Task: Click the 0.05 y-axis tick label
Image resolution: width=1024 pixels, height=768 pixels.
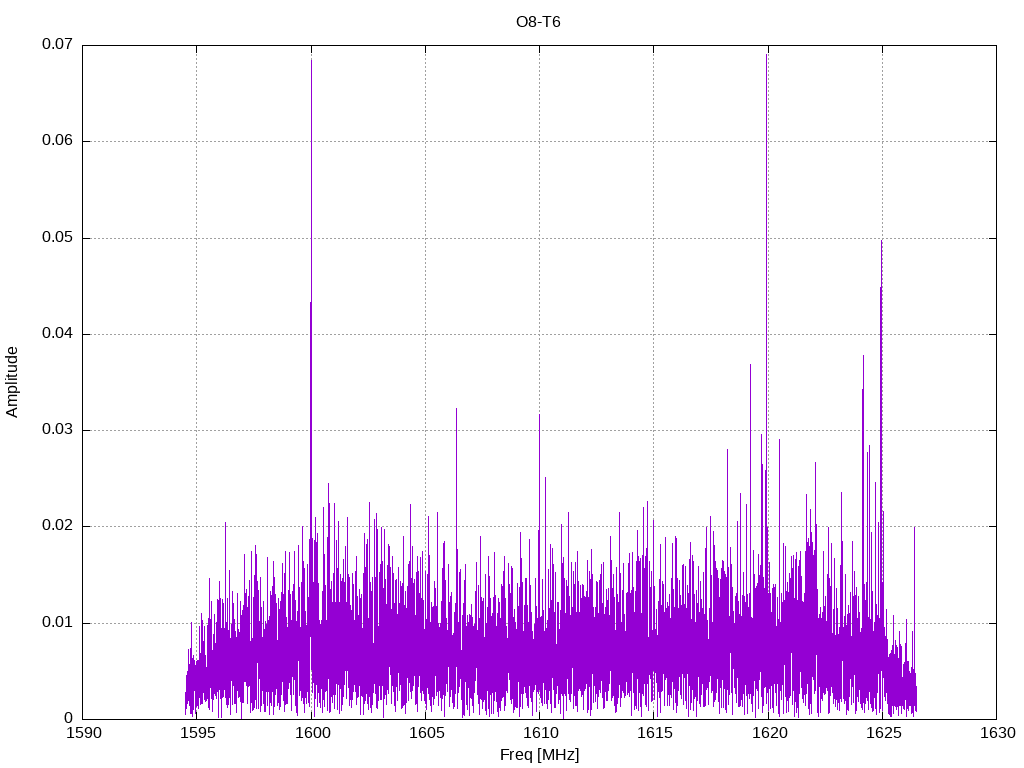Action: [57, 238]
